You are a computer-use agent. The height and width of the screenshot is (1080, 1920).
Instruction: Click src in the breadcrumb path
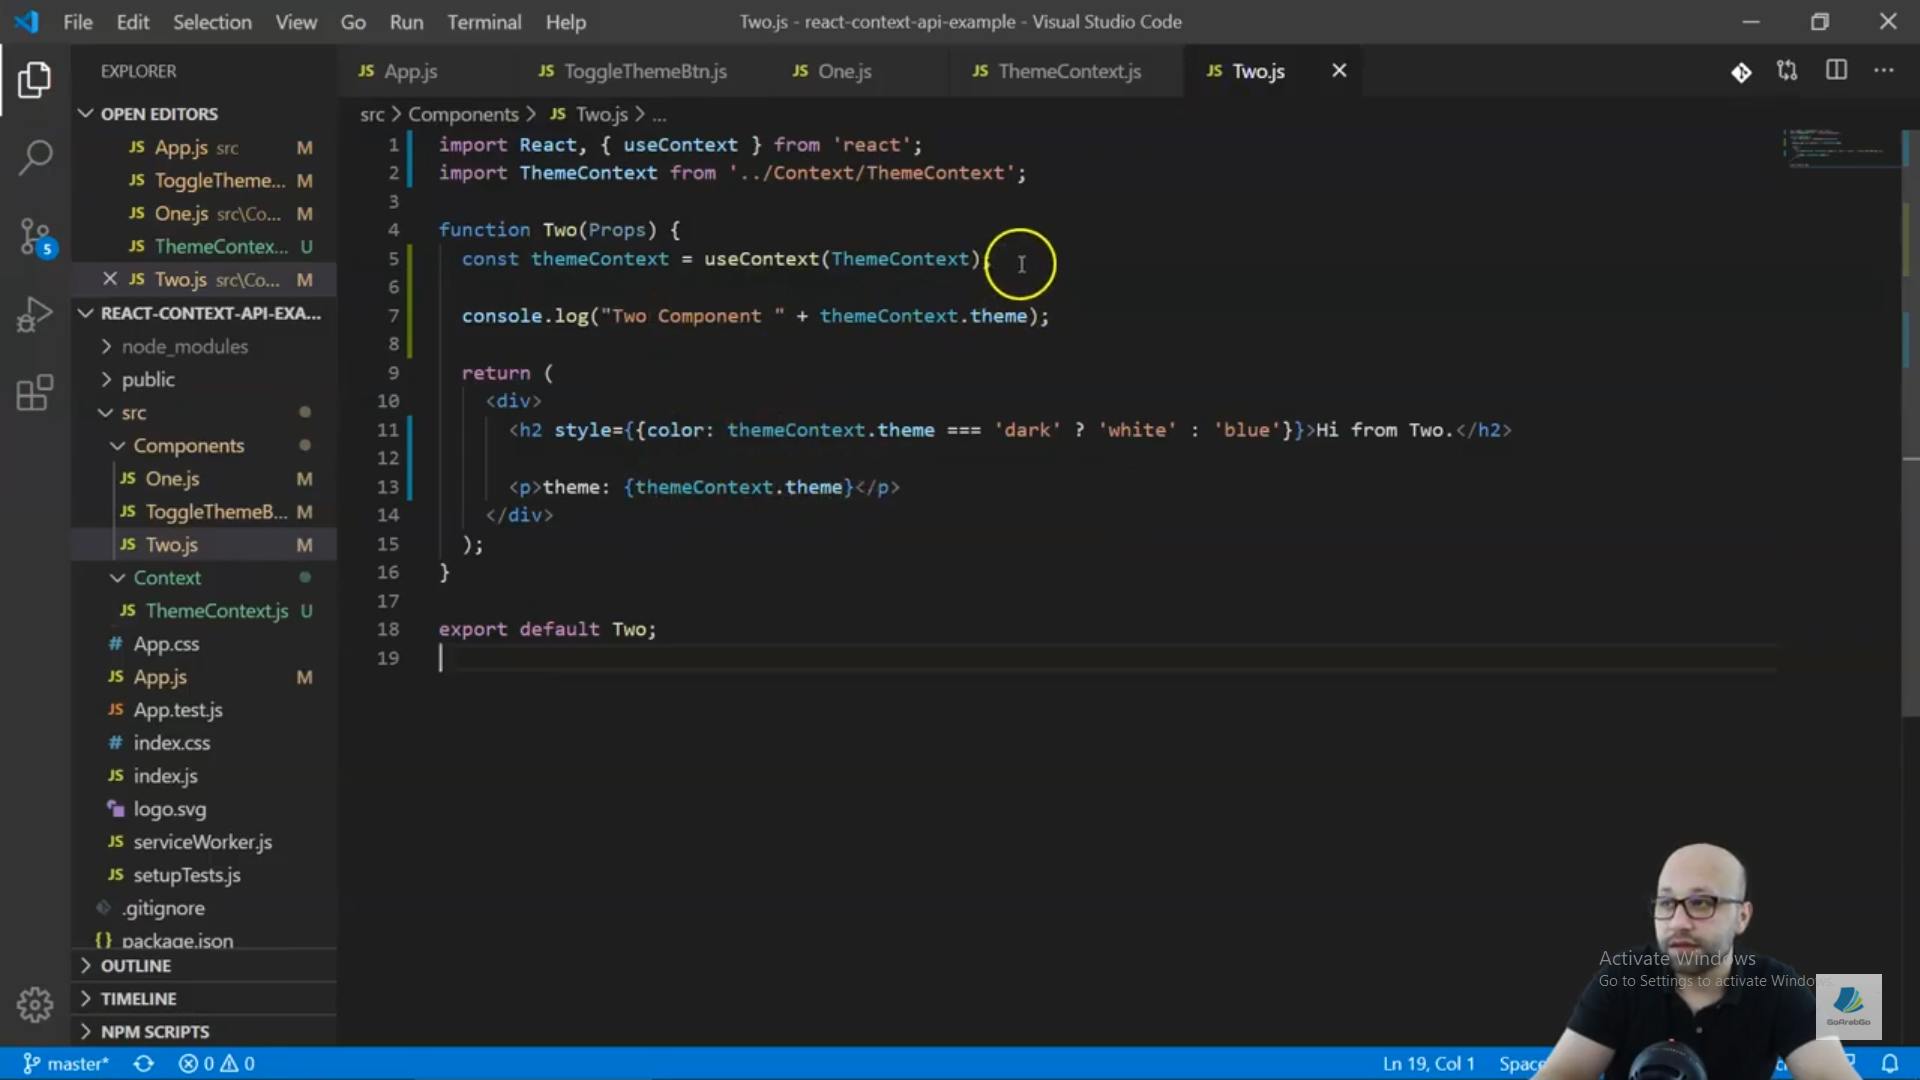pos(372,114)
